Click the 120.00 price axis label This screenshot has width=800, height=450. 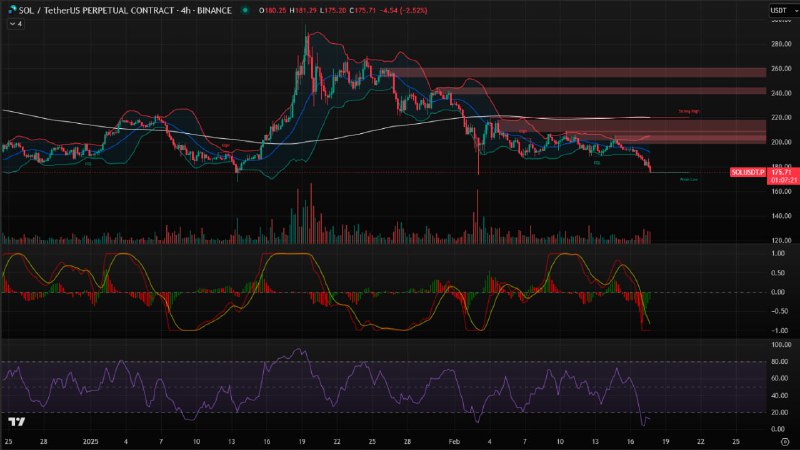[x=781, y=240]
